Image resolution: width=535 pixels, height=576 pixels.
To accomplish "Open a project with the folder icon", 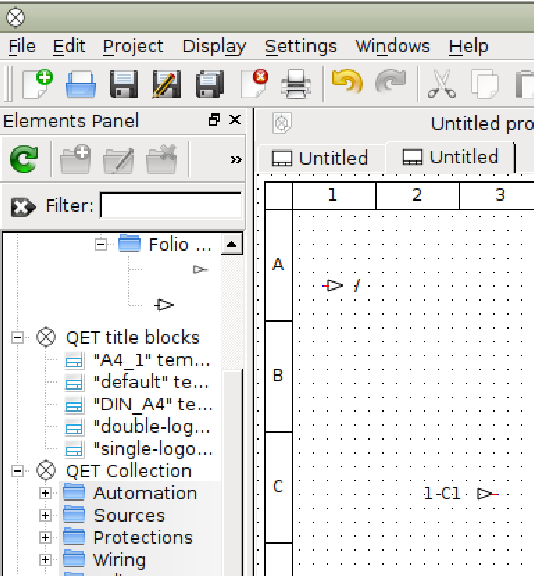I will (81, 84).
